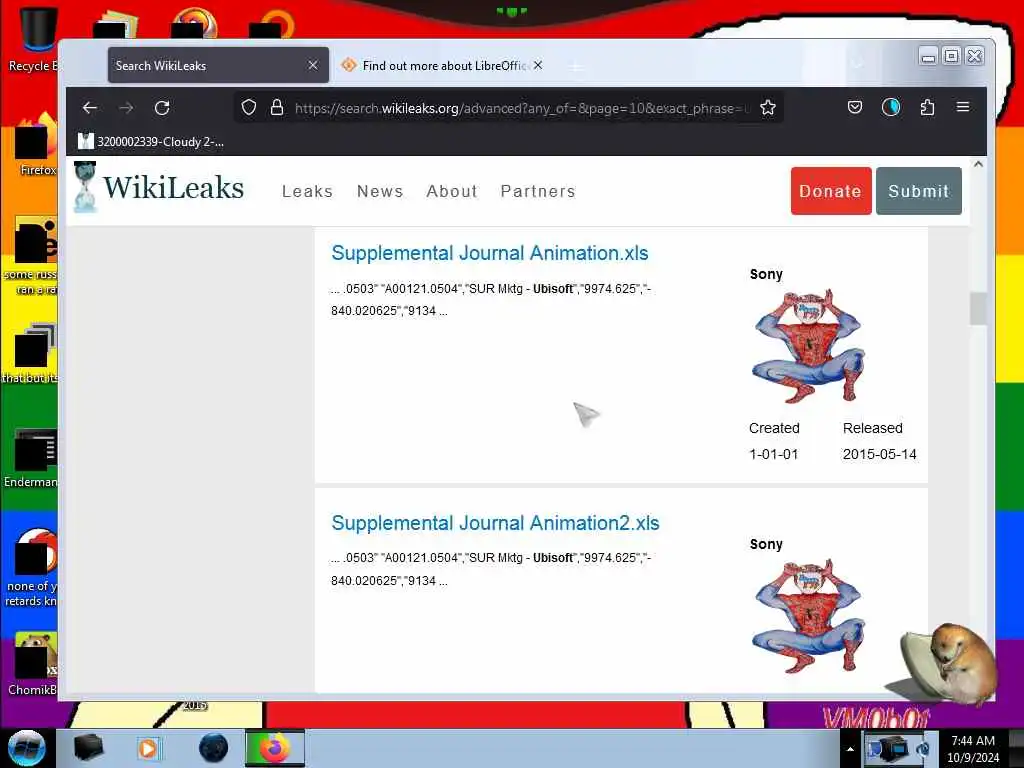Click the Submit button
1024x768 pixels.
click(x=918, y=191)
